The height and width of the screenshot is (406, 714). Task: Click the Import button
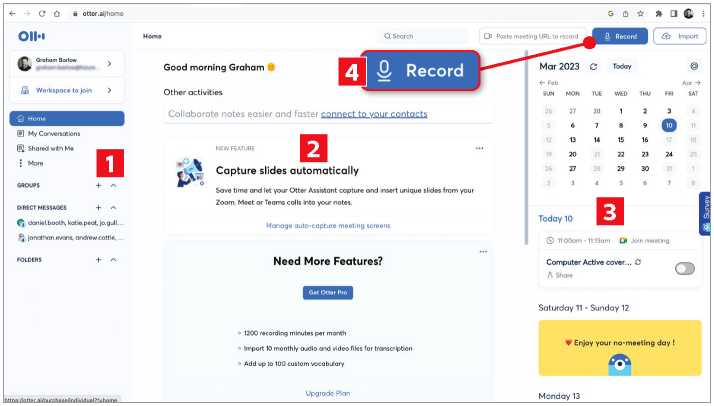680,36
